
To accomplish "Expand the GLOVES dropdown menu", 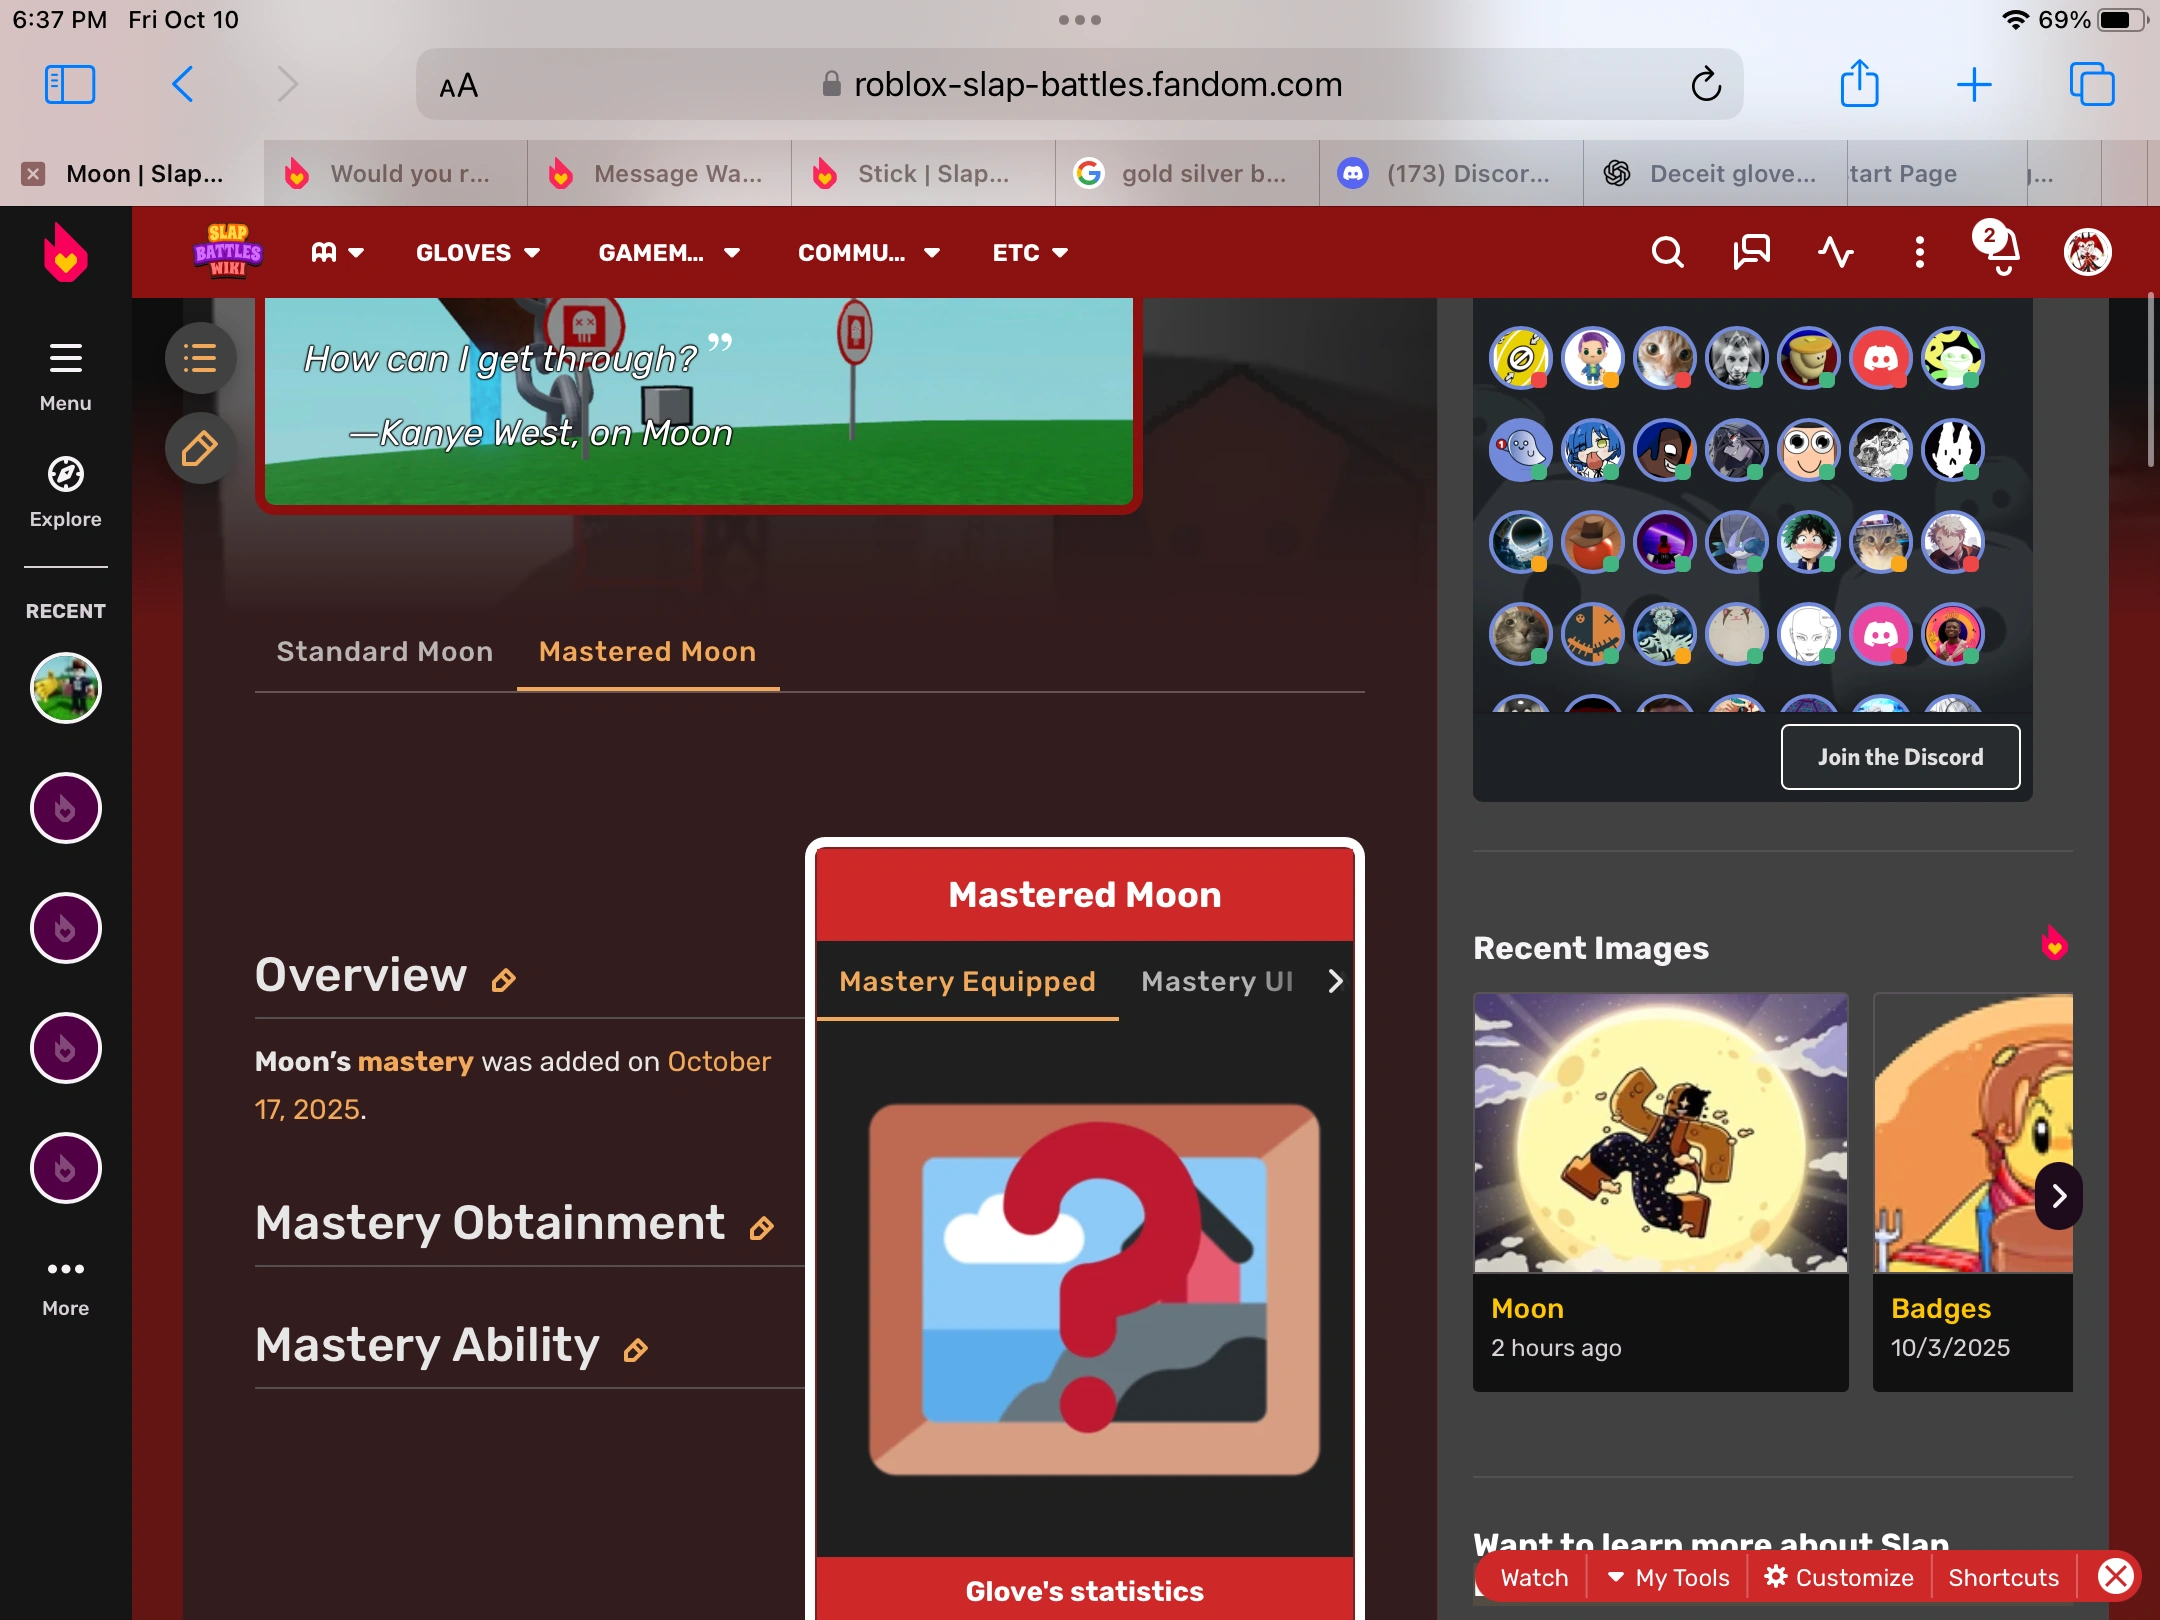I will (478, 253).
